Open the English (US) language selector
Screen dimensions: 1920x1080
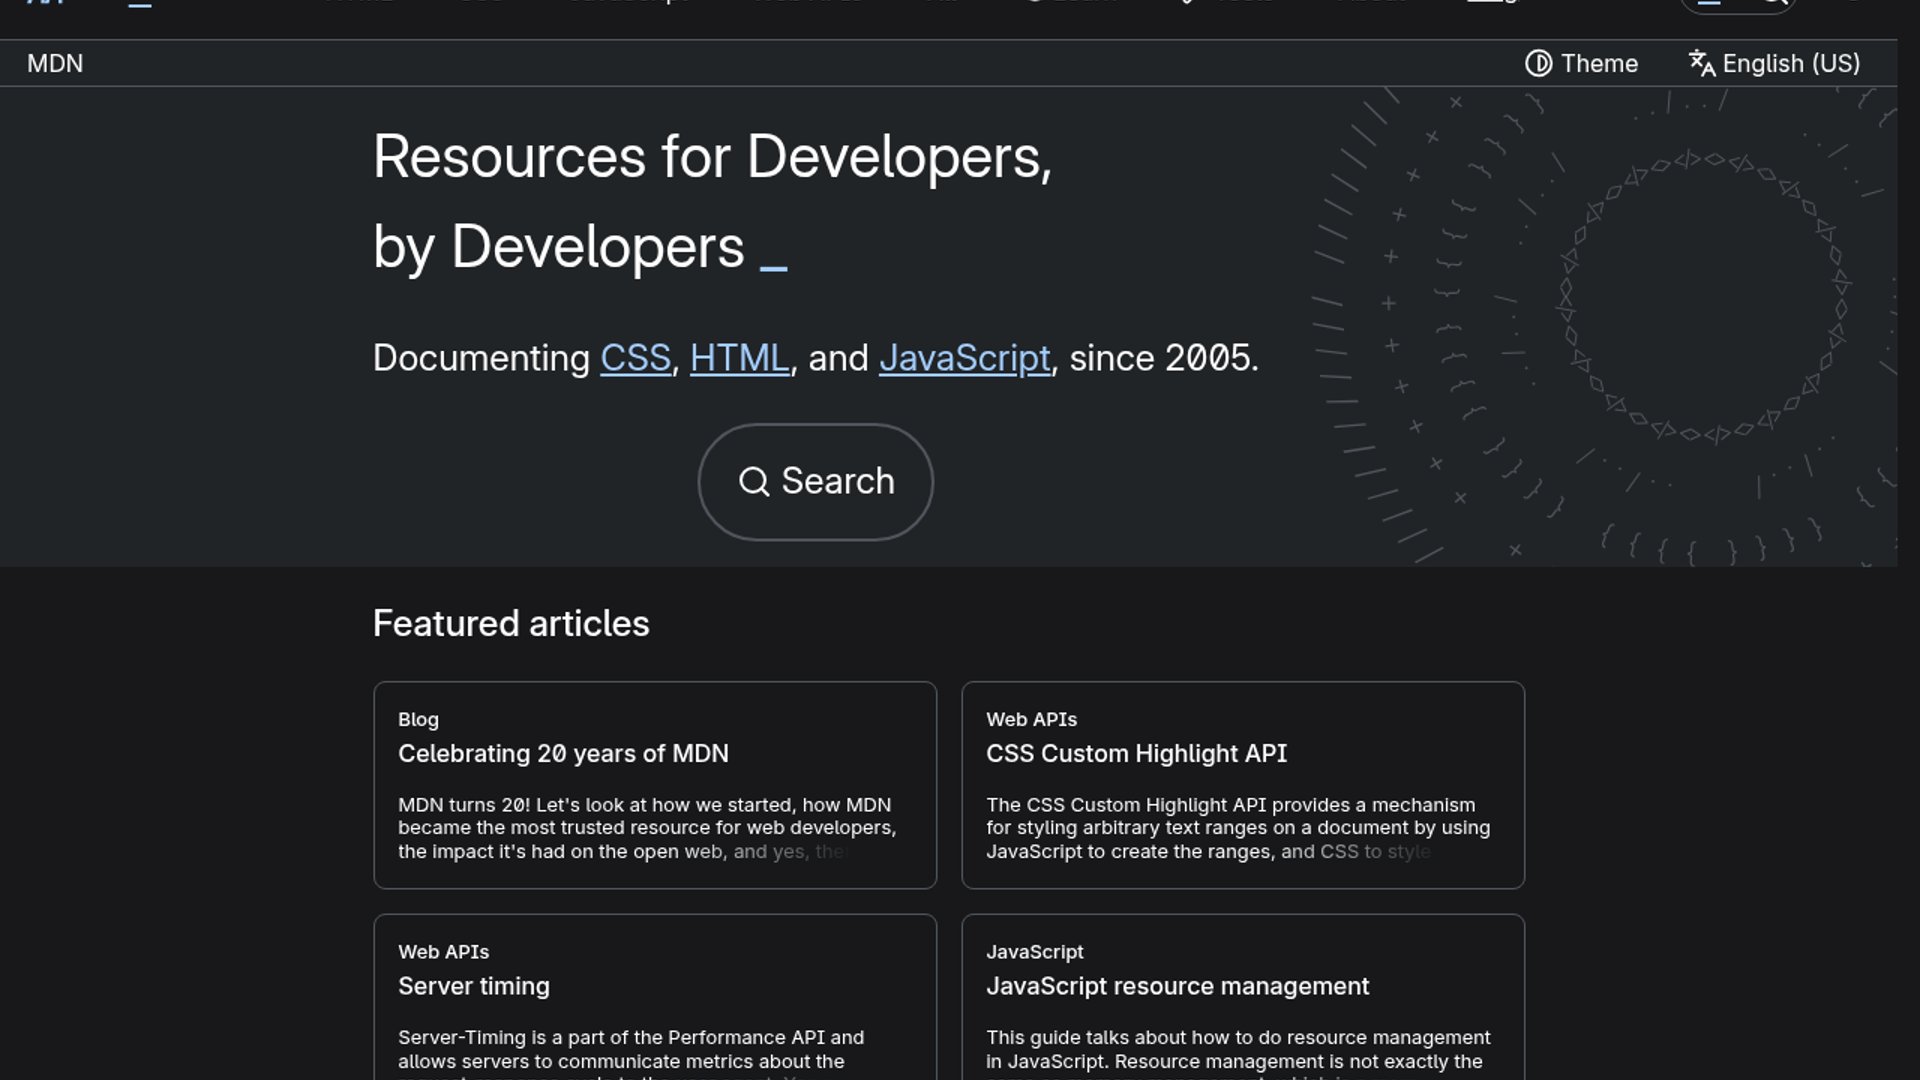(1774, 64)
